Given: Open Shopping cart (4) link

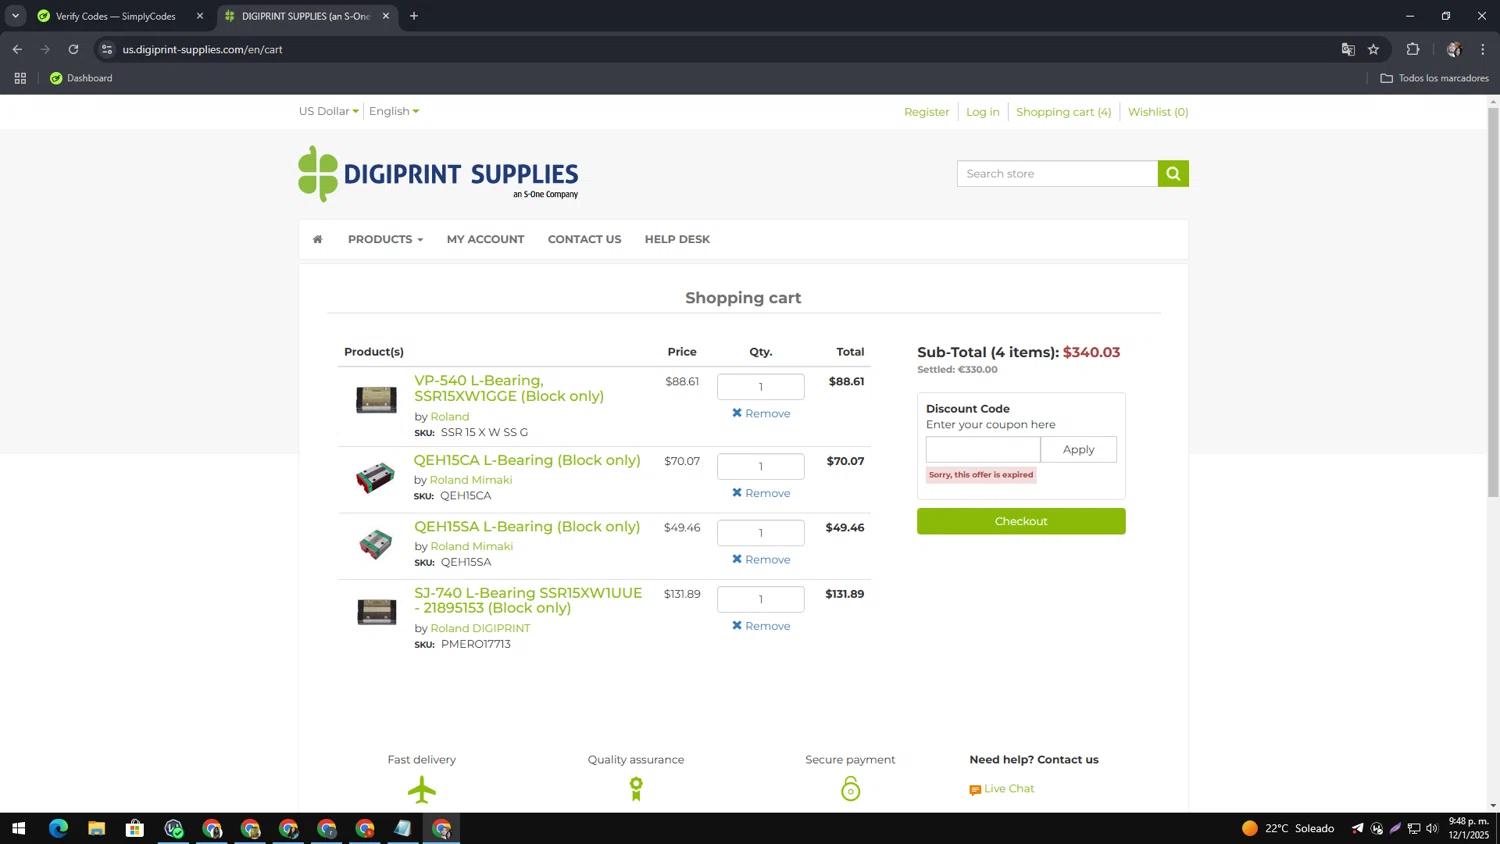Looking at the screenshot, I should click(x=1063, y=112).
